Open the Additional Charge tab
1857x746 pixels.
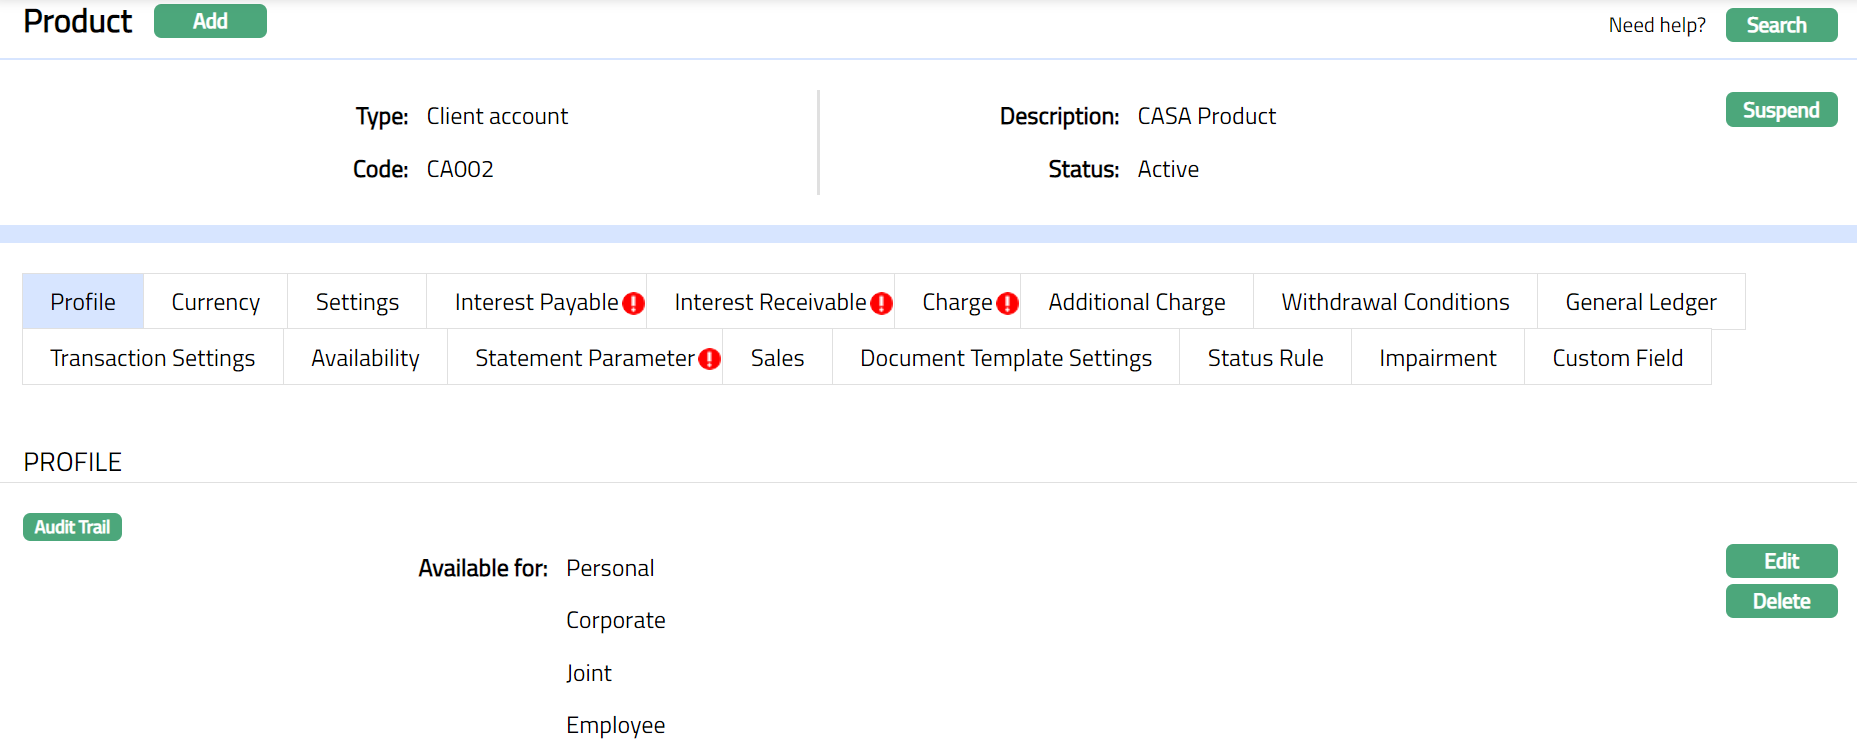1136,302
